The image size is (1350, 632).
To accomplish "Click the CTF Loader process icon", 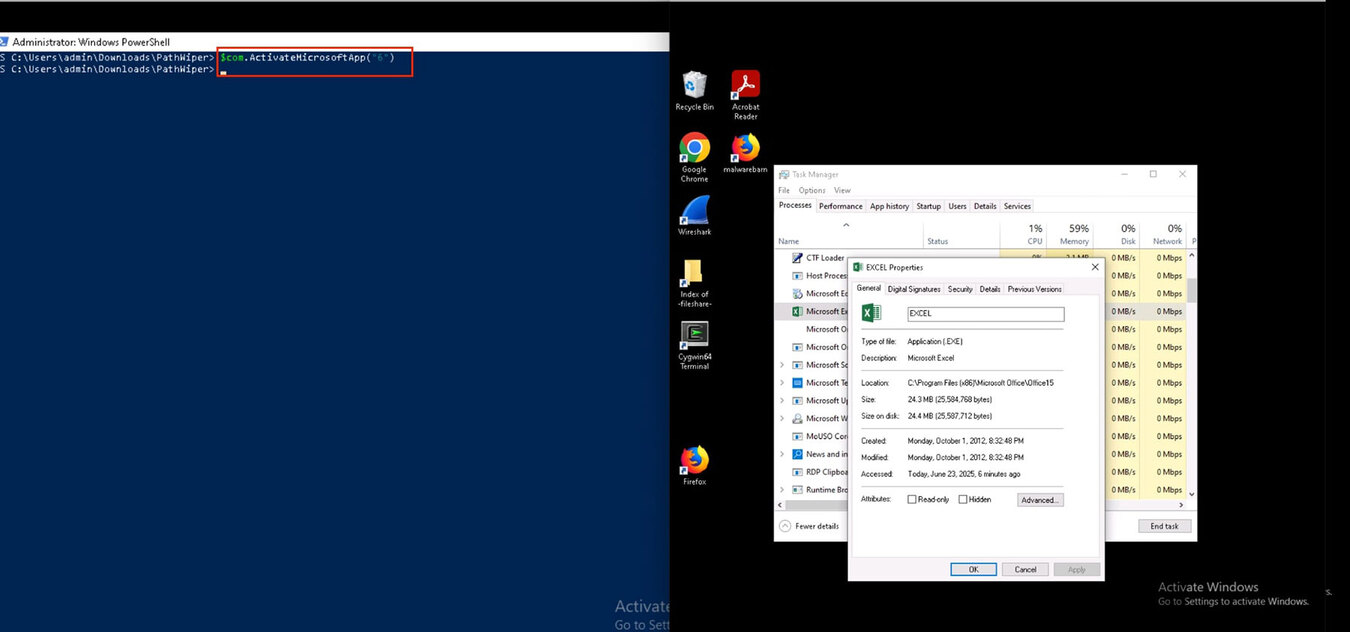I will tap(797, 258).
